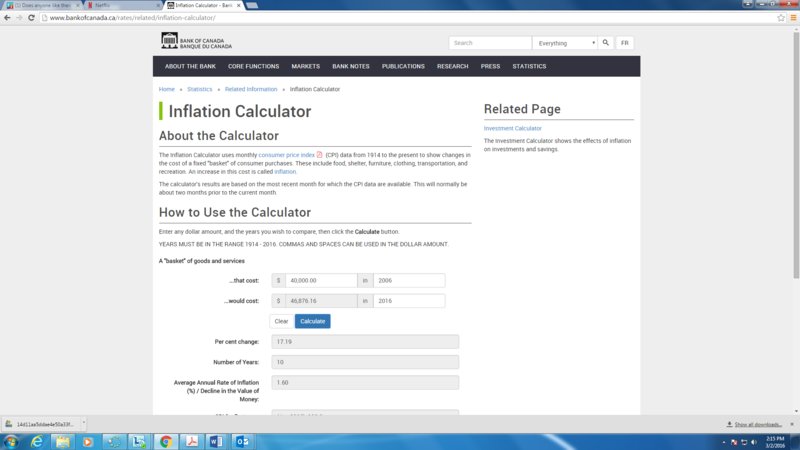Click the browser forward arrow
800x450 pixels.
click(x=19, y=17)
